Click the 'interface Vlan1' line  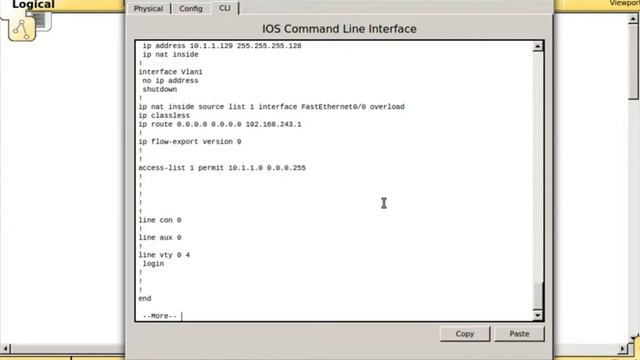170,72
